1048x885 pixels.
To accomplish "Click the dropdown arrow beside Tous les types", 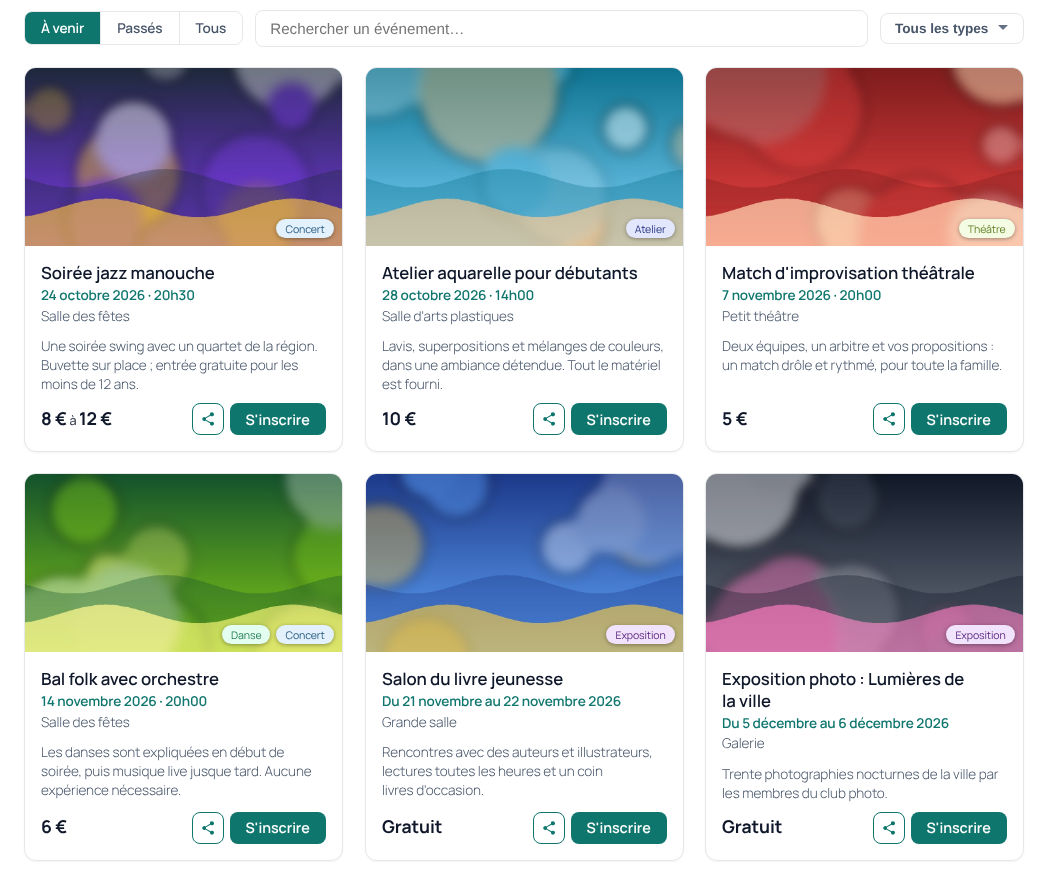I will [1003, 28].
